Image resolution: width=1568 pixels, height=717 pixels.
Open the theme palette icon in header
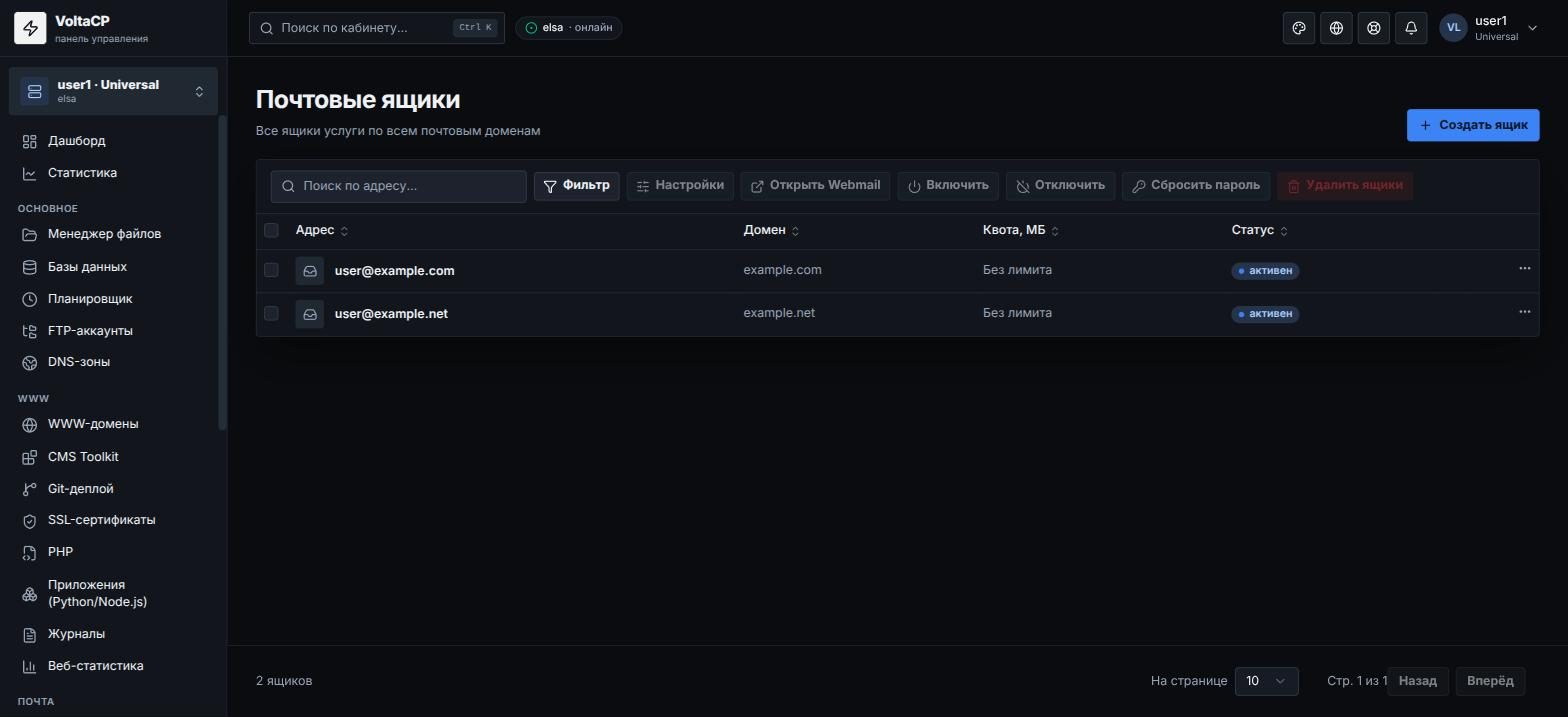pos(1299,28)
